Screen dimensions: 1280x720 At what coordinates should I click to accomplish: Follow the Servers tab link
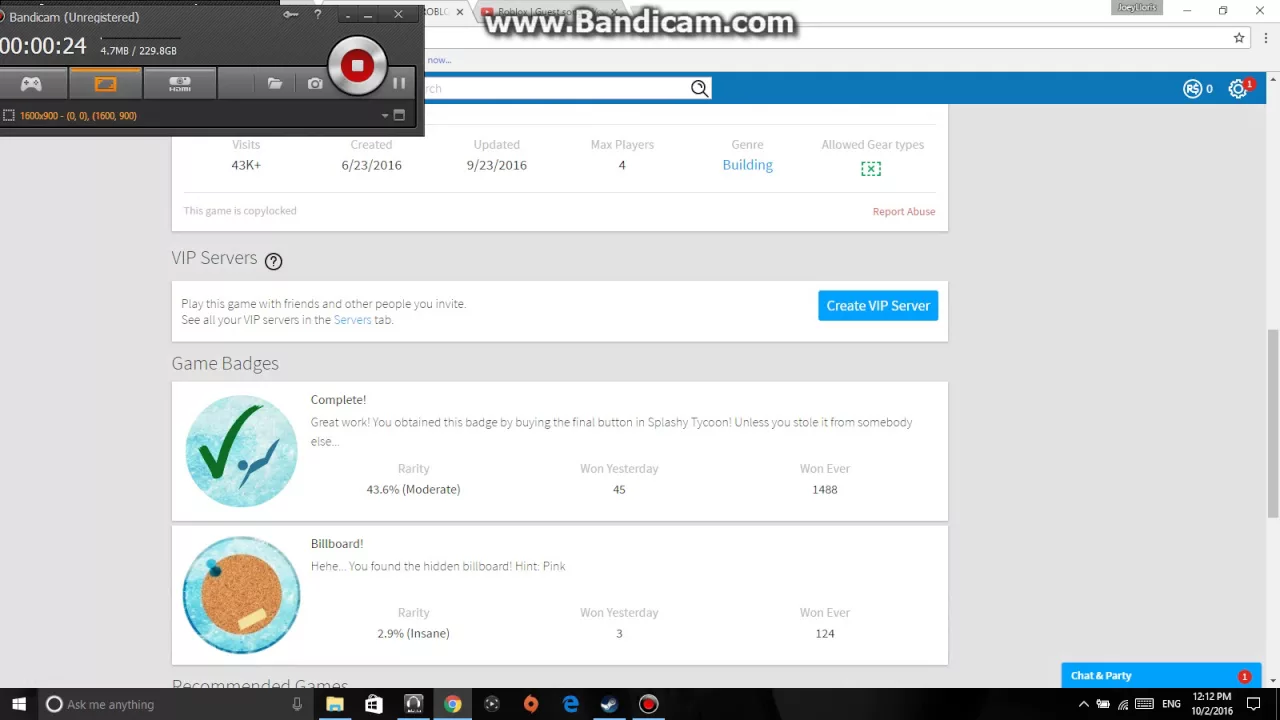[352, 320]
